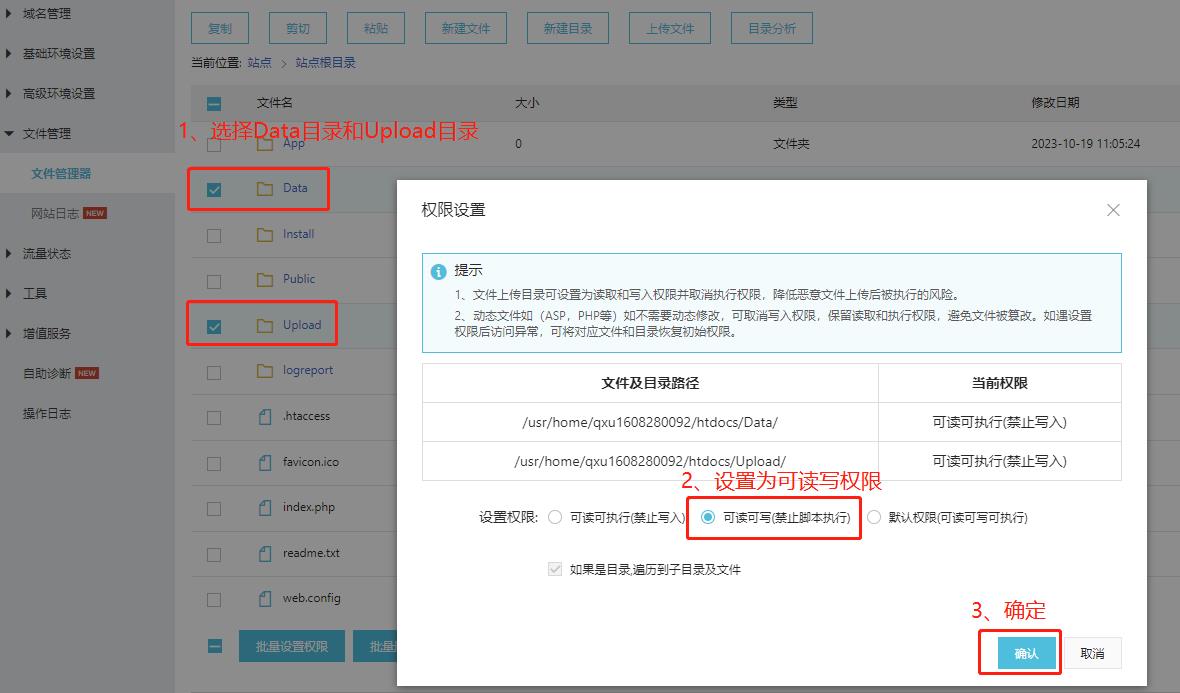Screen dimensions: 1180x693
Task: Collapse the 文件管理 sidebar section
Action: (x=46, y=134)
